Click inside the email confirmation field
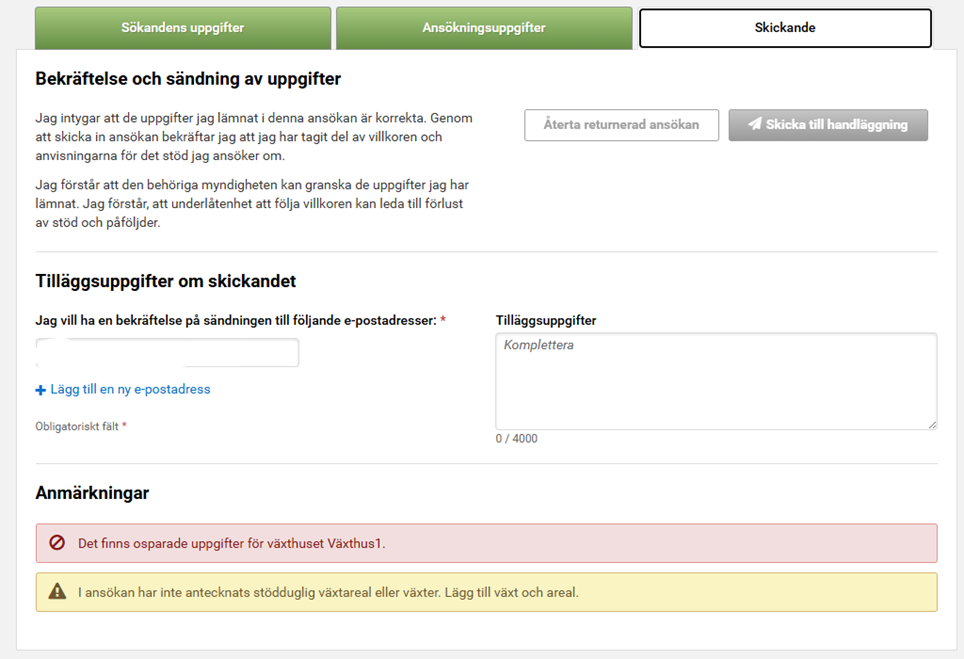964x659 pixels. (166, 352)
